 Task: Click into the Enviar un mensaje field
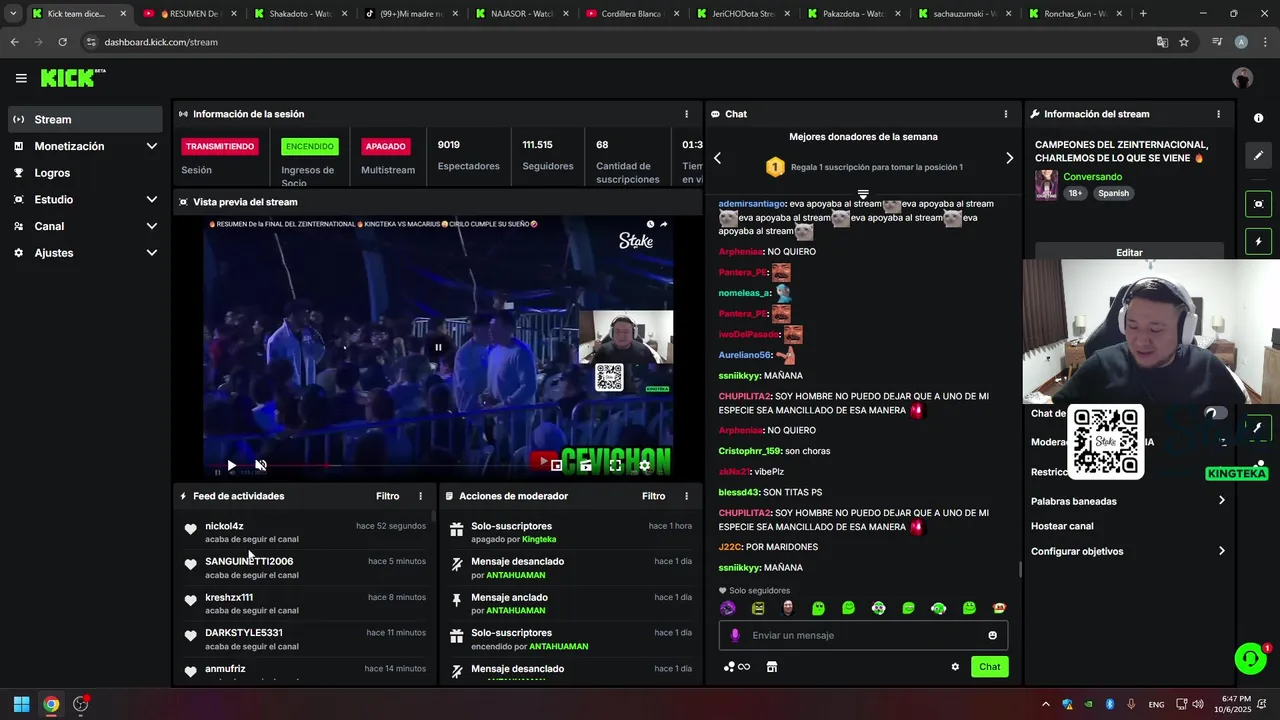(863, 635)
